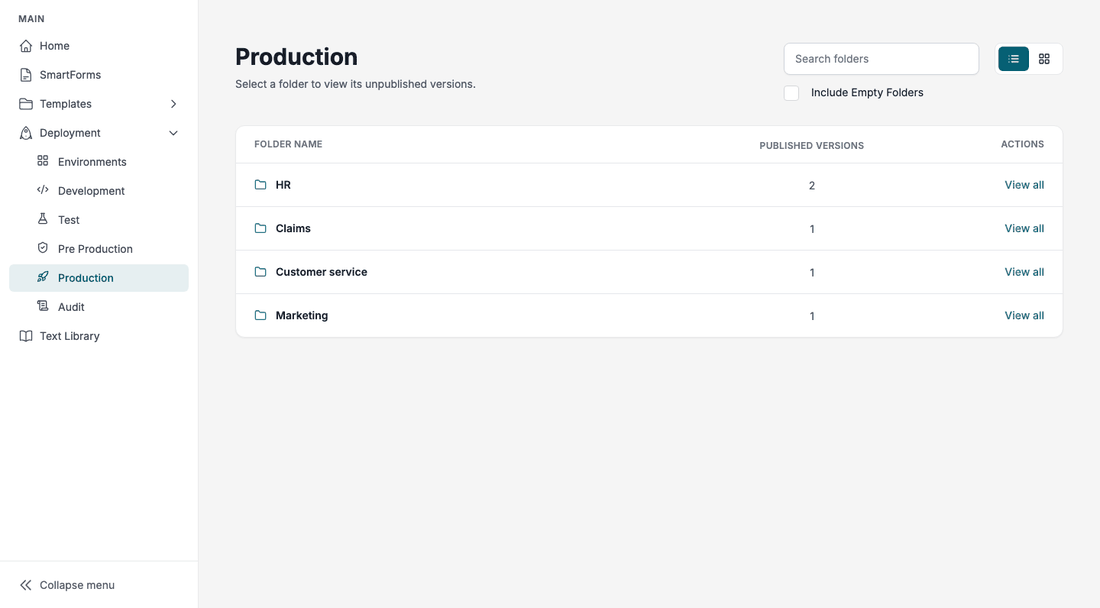Select the Customer service folder name

(x=321, y=272)
